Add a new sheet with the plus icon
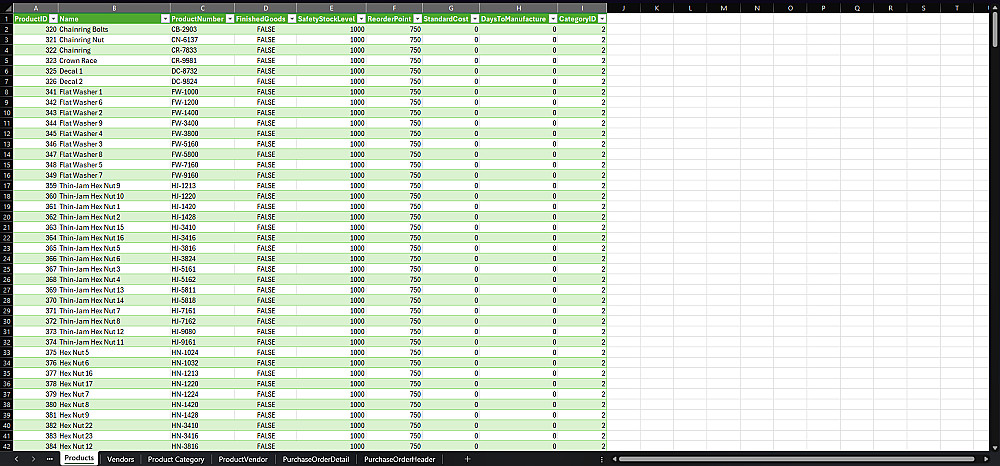 click(467, 459)
